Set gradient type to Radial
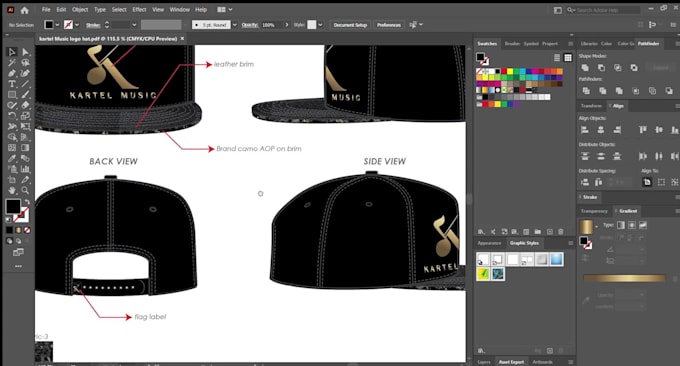The image size is (680, 366). pyautogui.click(x=632, y=225)
